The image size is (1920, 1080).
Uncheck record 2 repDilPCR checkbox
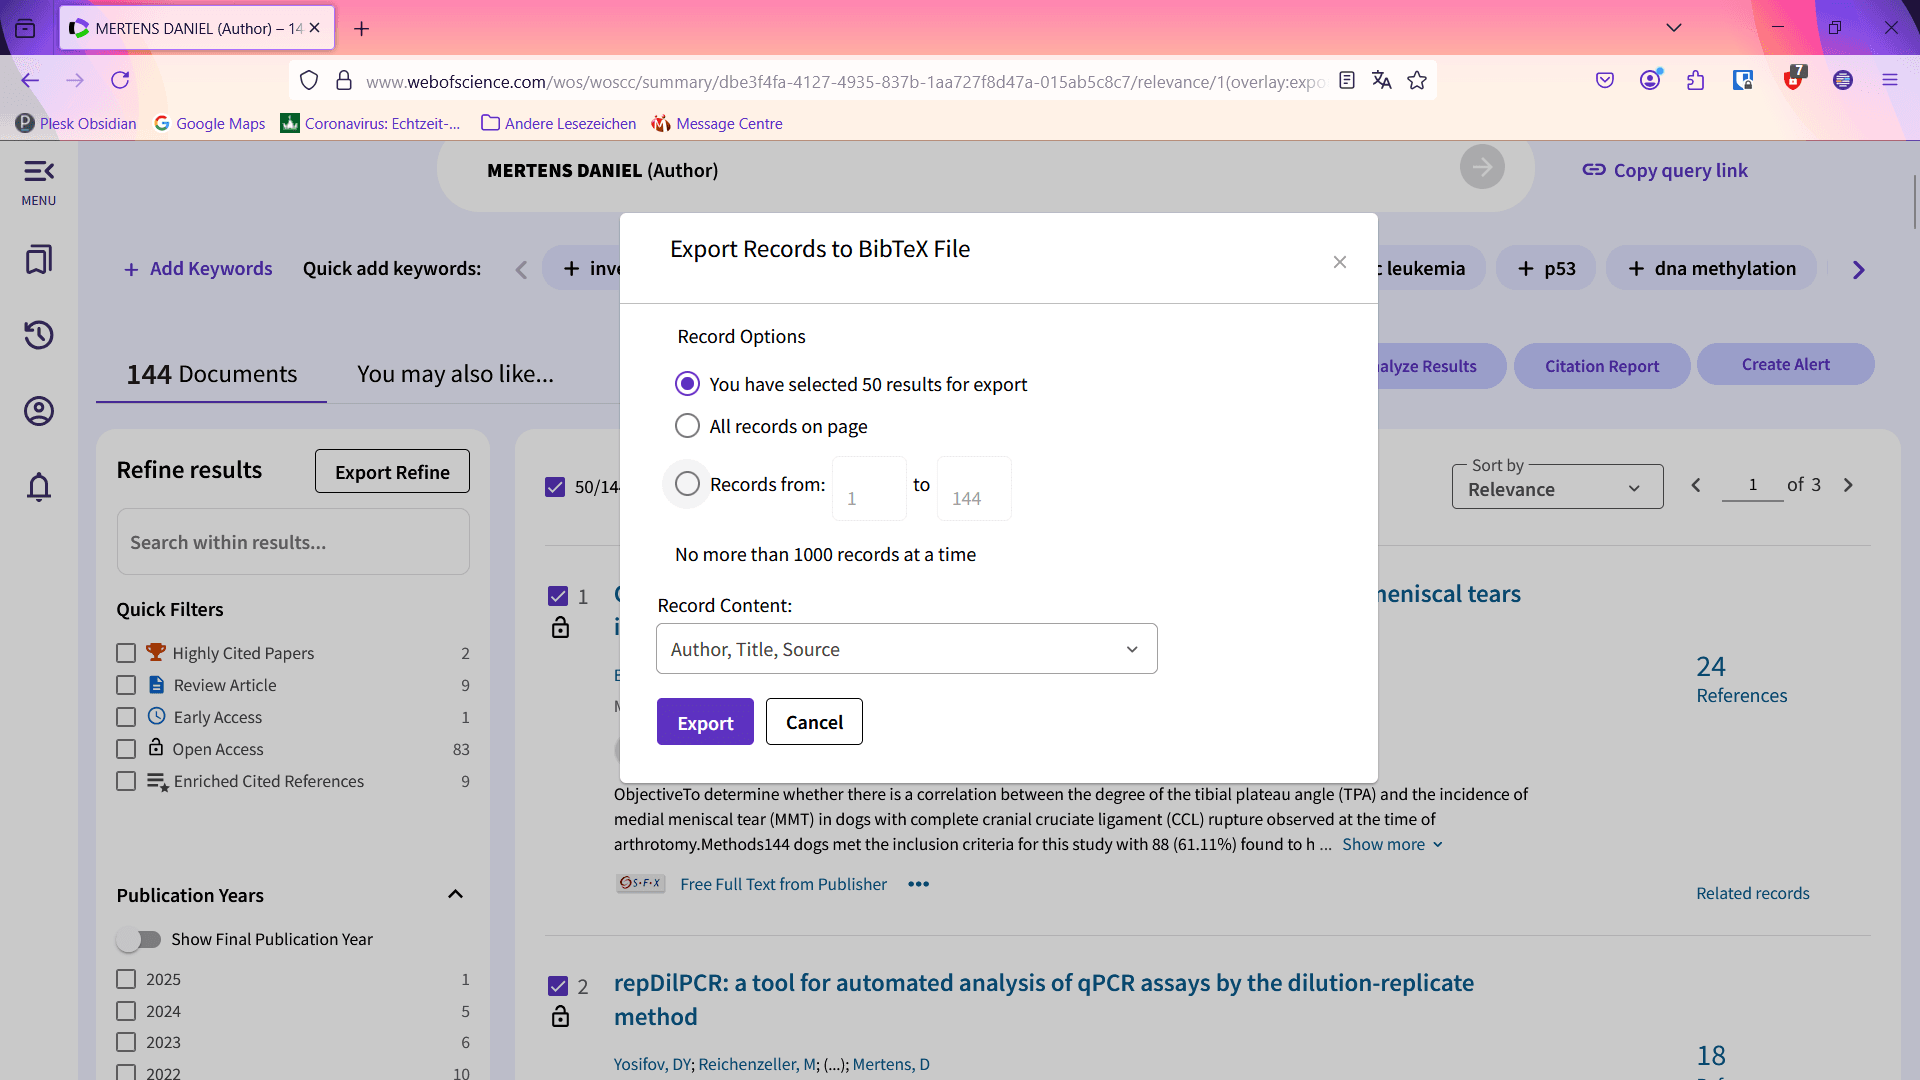(558, 986)
